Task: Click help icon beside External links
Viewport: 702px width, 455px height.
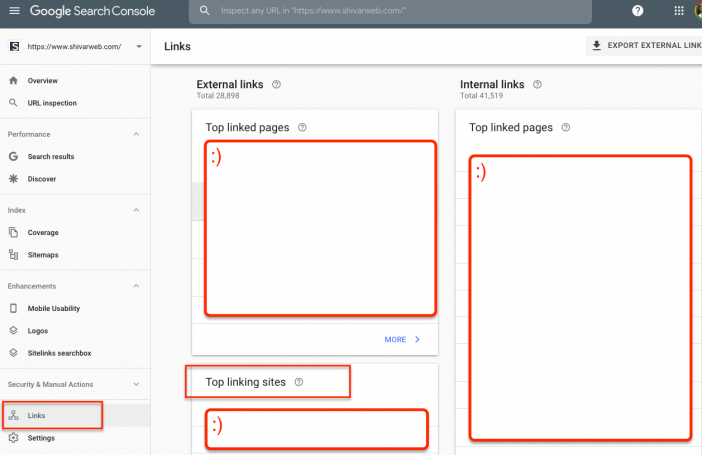Action: (x=276, y=84)
